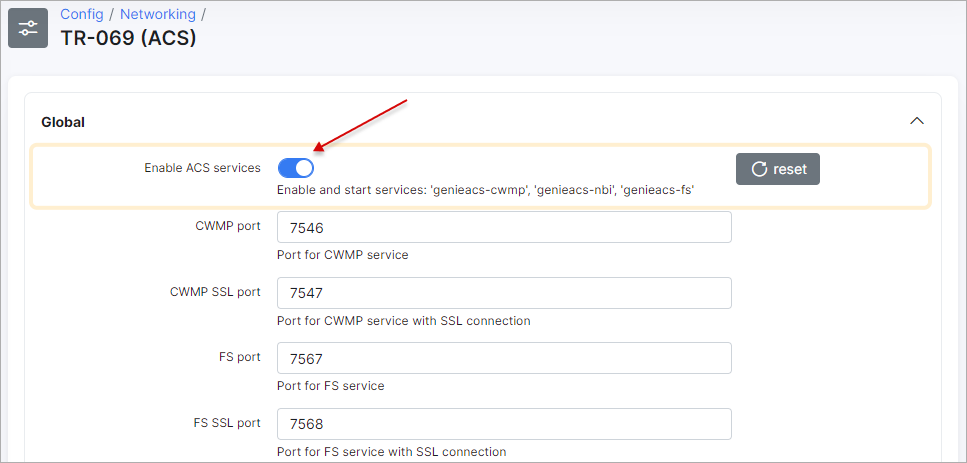Collapse the Global section with the chevron
Image resolution: width=967 pixels, height=463 pixels.
(917, 121)
